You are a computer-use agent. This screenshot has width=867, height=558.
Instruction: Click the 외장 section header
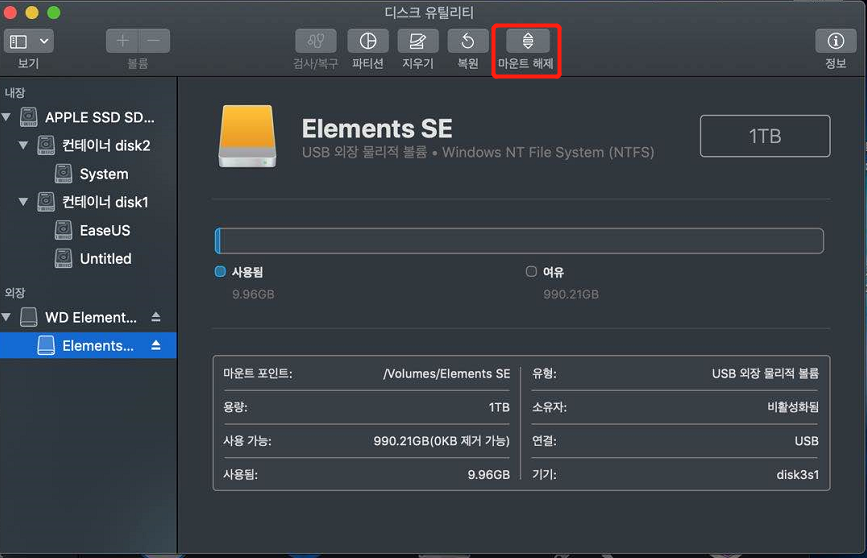click(x=15, y=293)
